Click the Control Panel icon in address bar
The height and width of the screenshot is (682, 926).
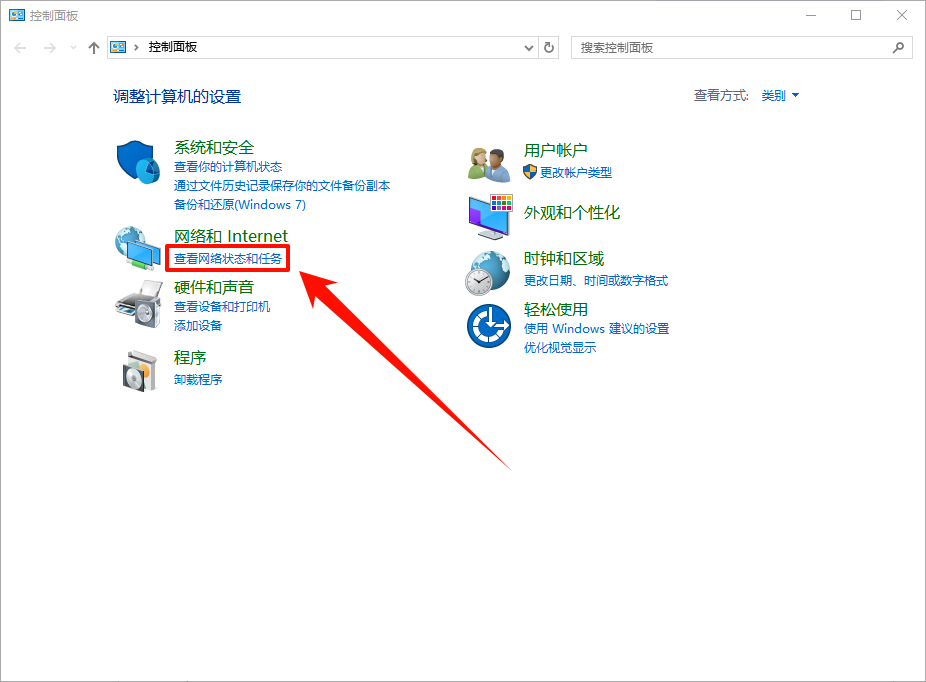(118, 47)
